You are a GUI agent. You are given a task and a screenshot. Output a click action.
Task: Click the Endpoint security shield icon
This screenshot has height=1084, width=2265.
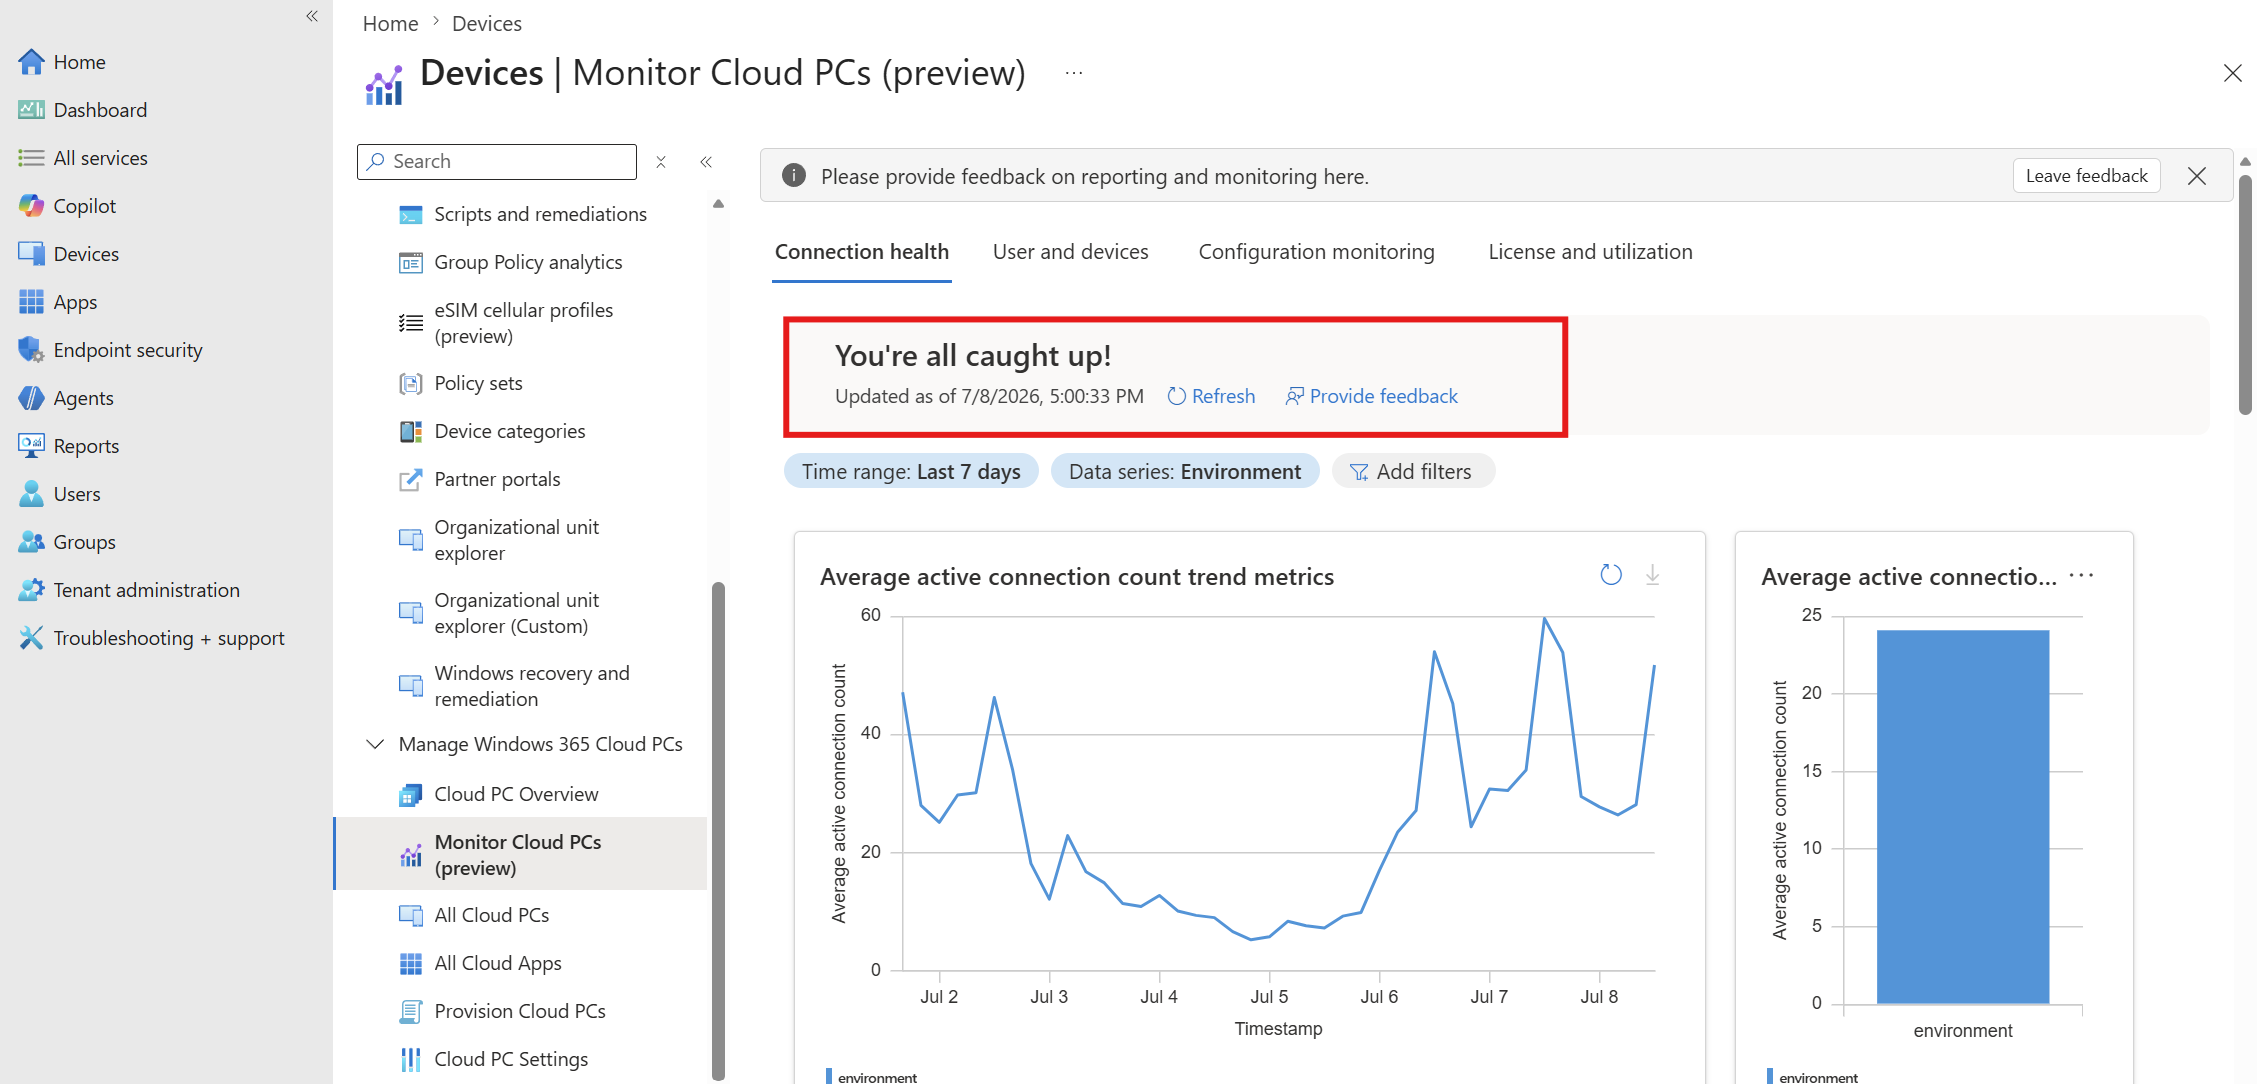(31, 350)
